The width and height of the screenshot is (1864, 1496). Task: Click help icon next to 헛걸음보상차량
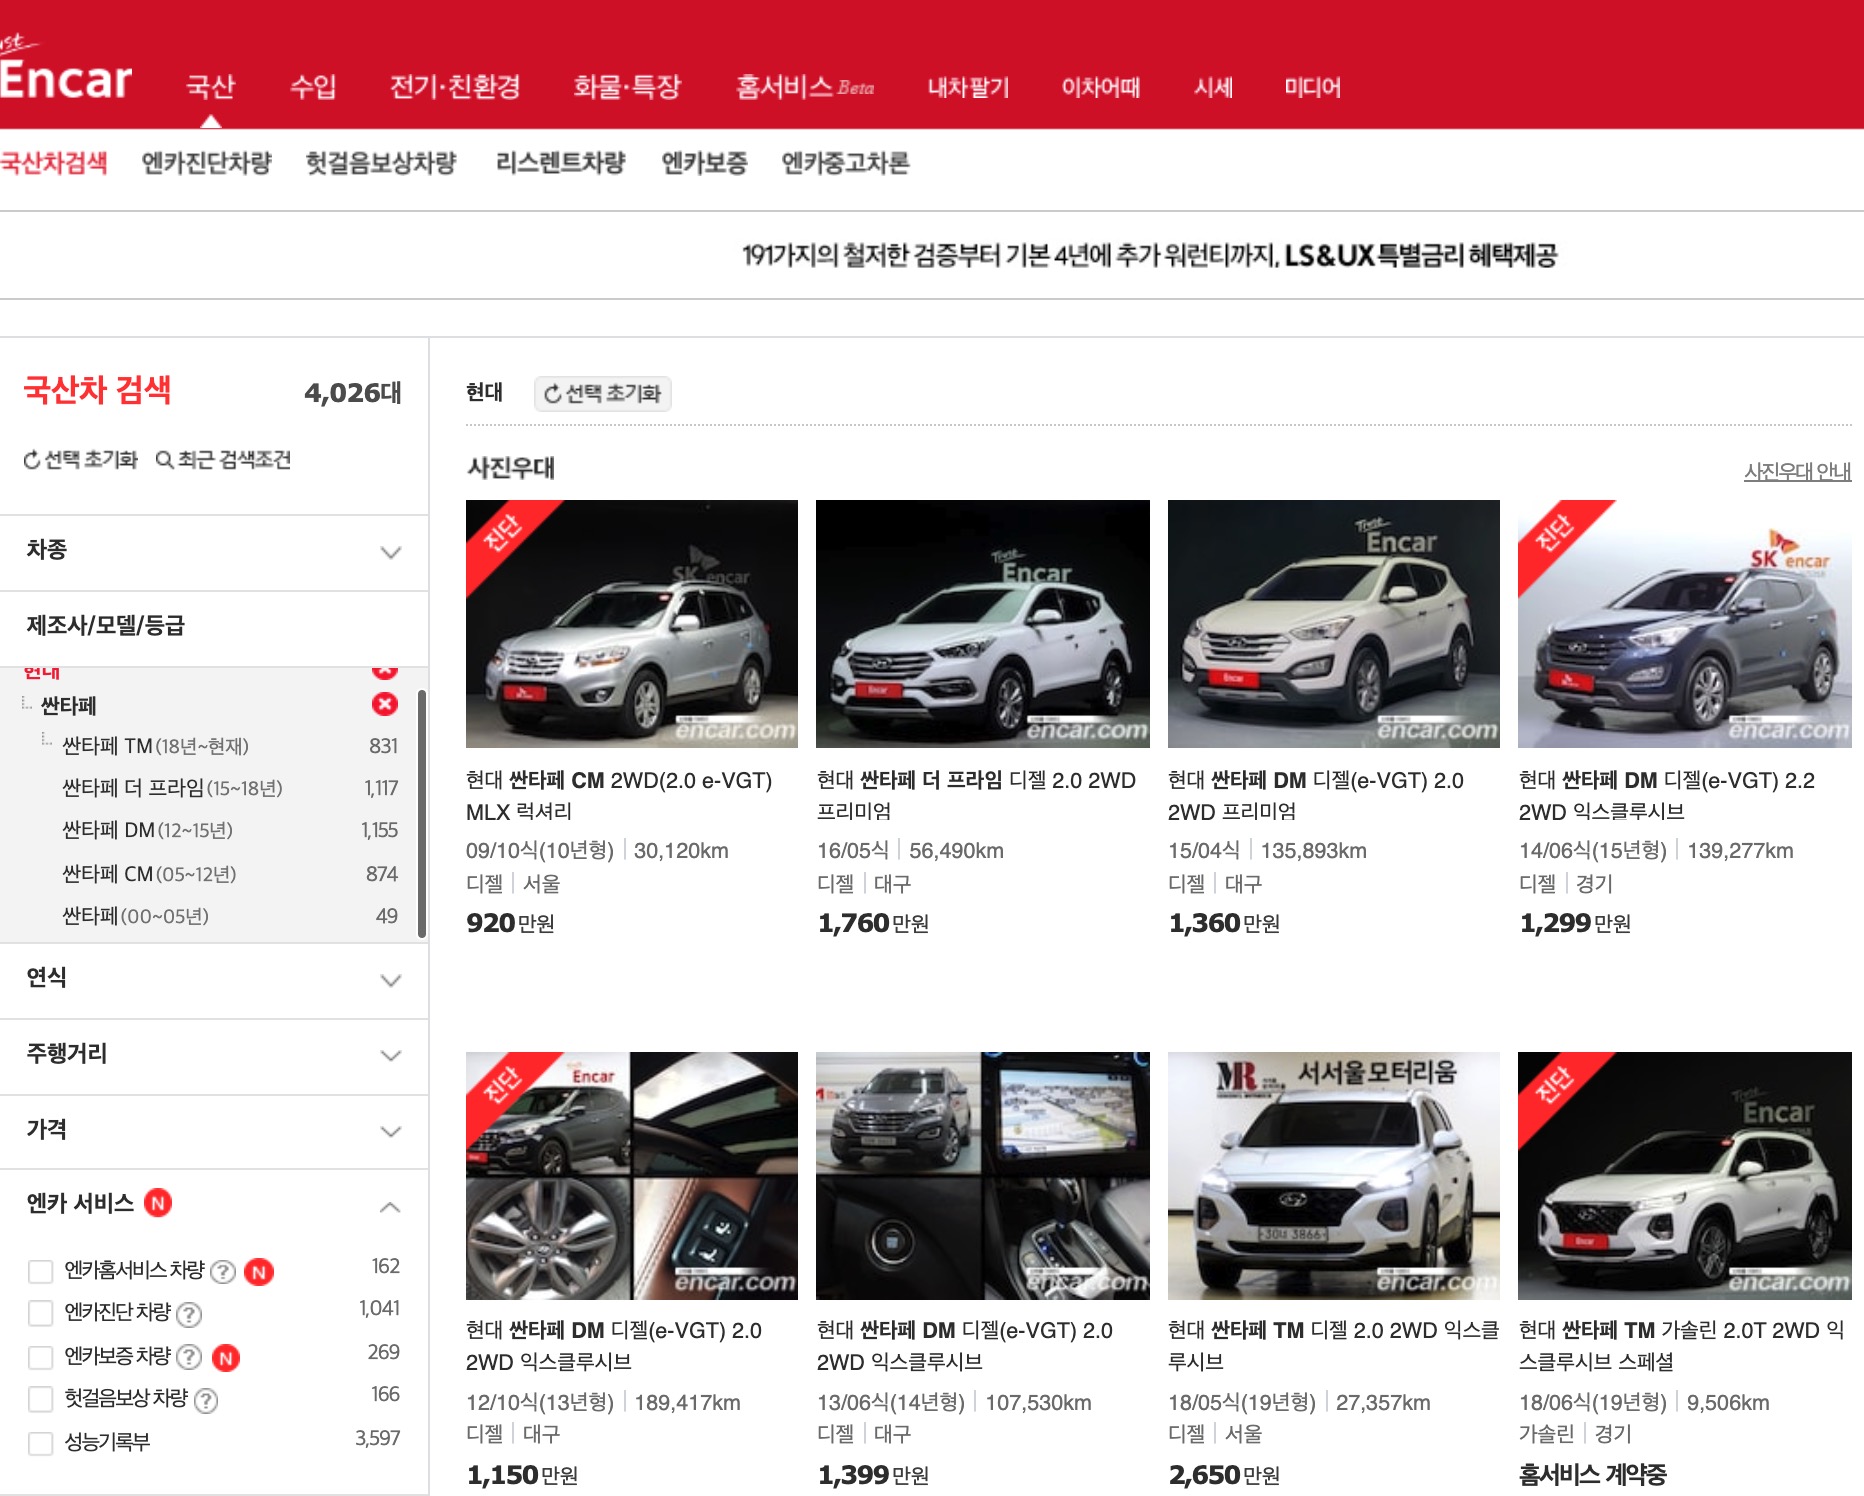click(206, 1400)
